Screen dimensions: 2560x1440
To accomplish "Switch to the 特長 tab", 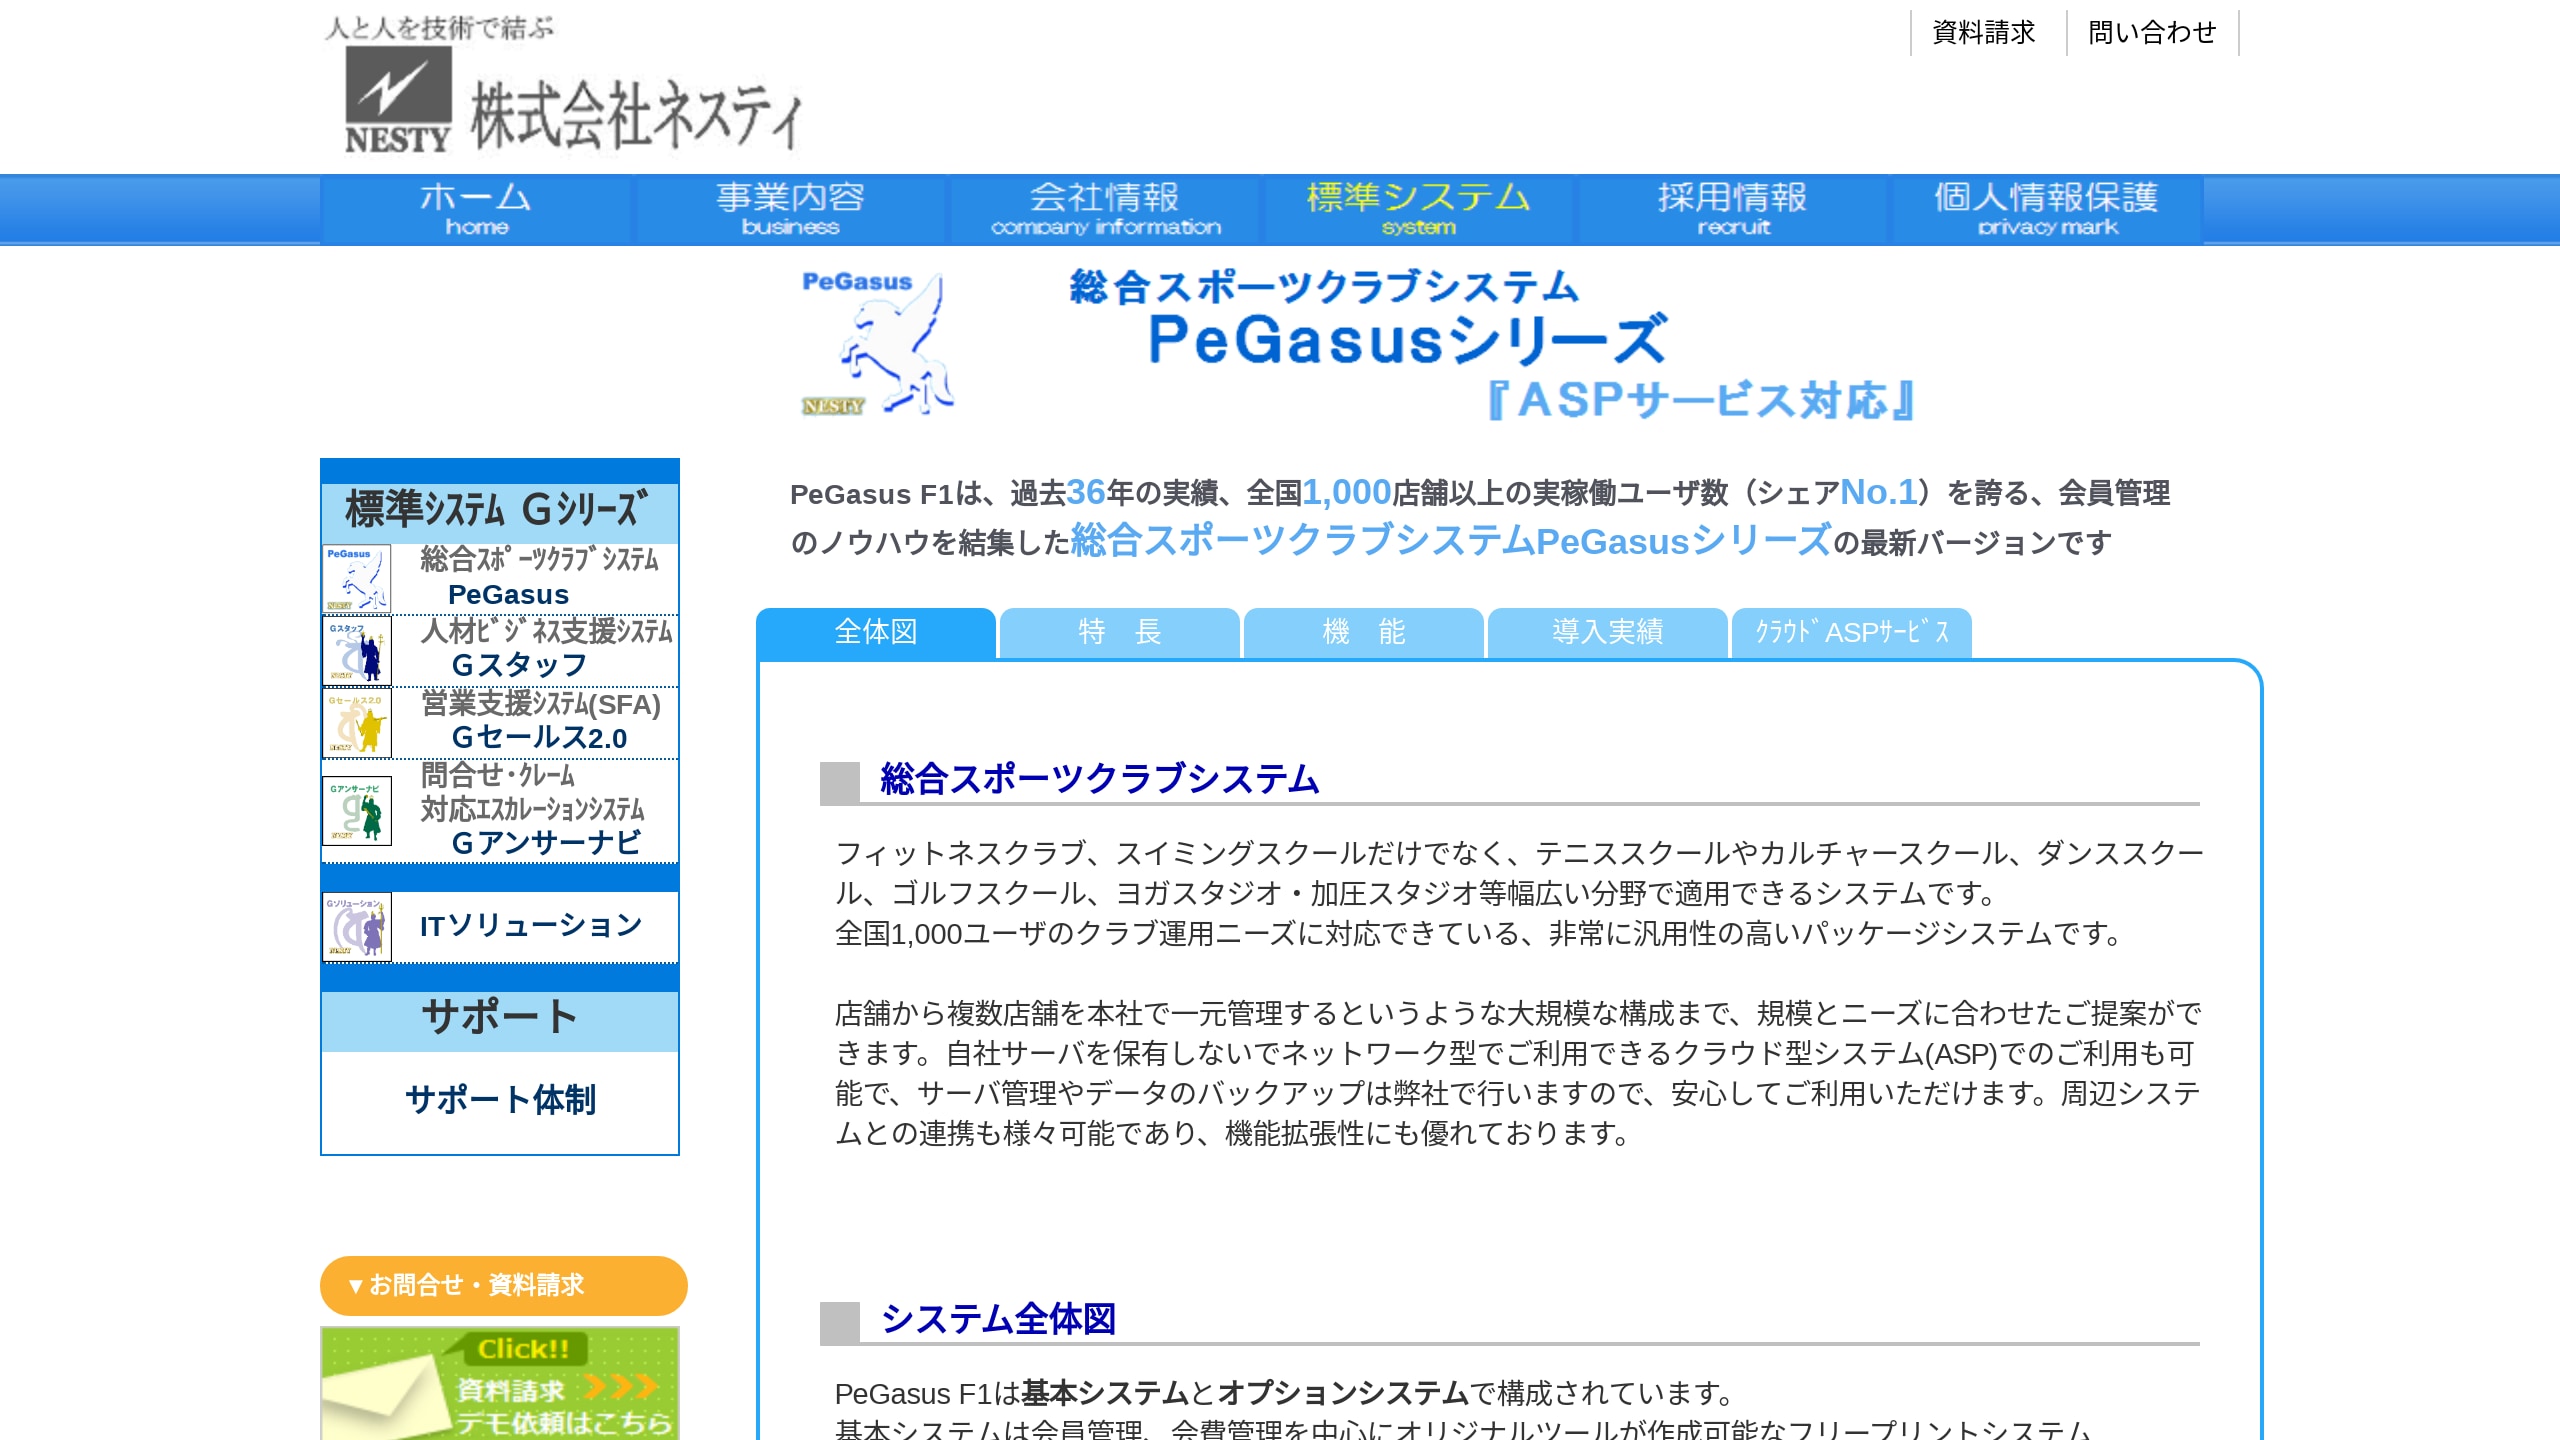I will click(x=1120, y=632).
